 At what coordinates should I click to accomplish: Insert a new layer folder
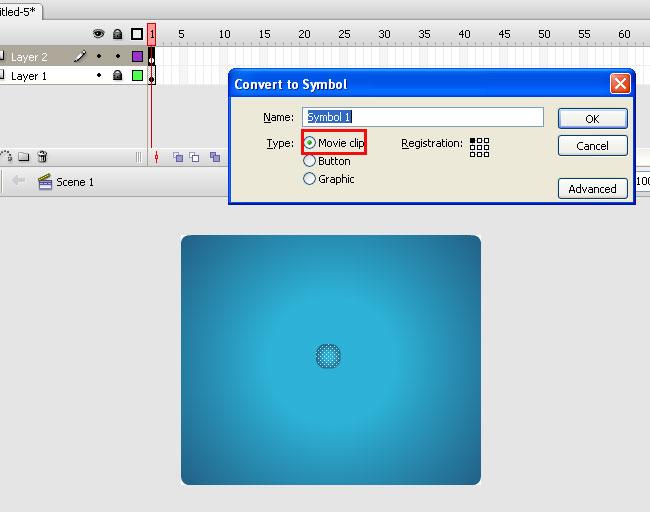coord(24,157)
